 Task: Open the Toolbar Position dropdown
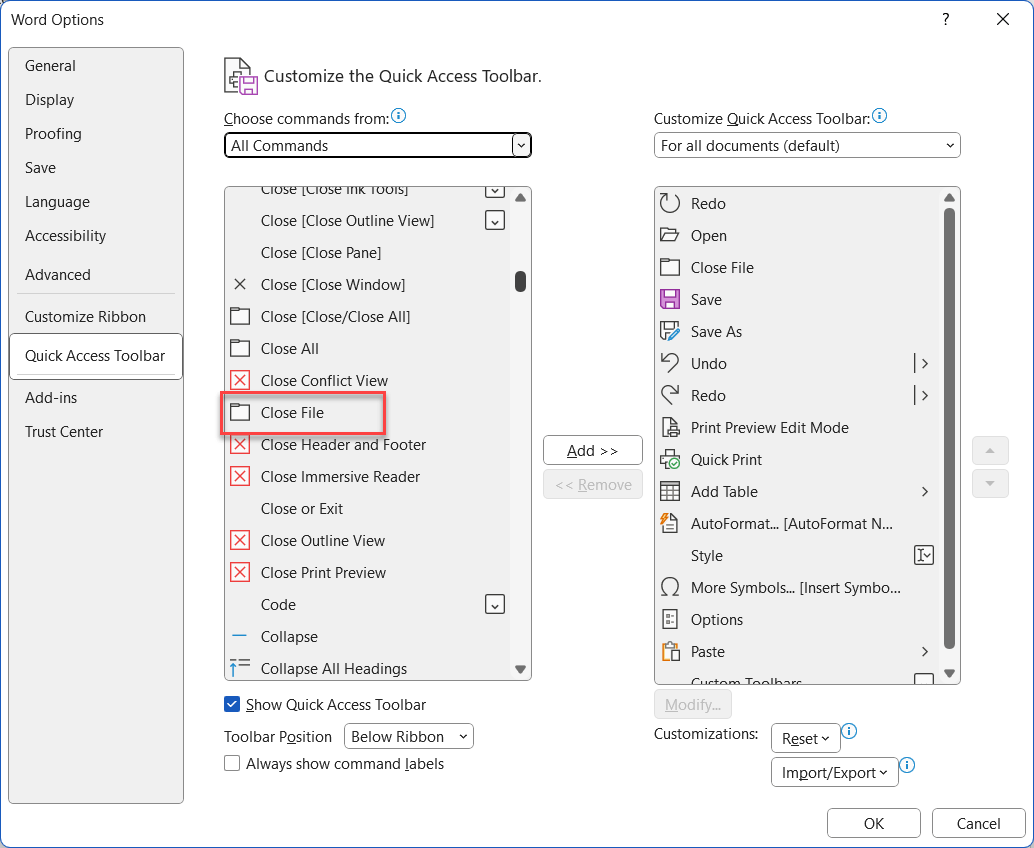pyautogui.click(x=409, y=737)
